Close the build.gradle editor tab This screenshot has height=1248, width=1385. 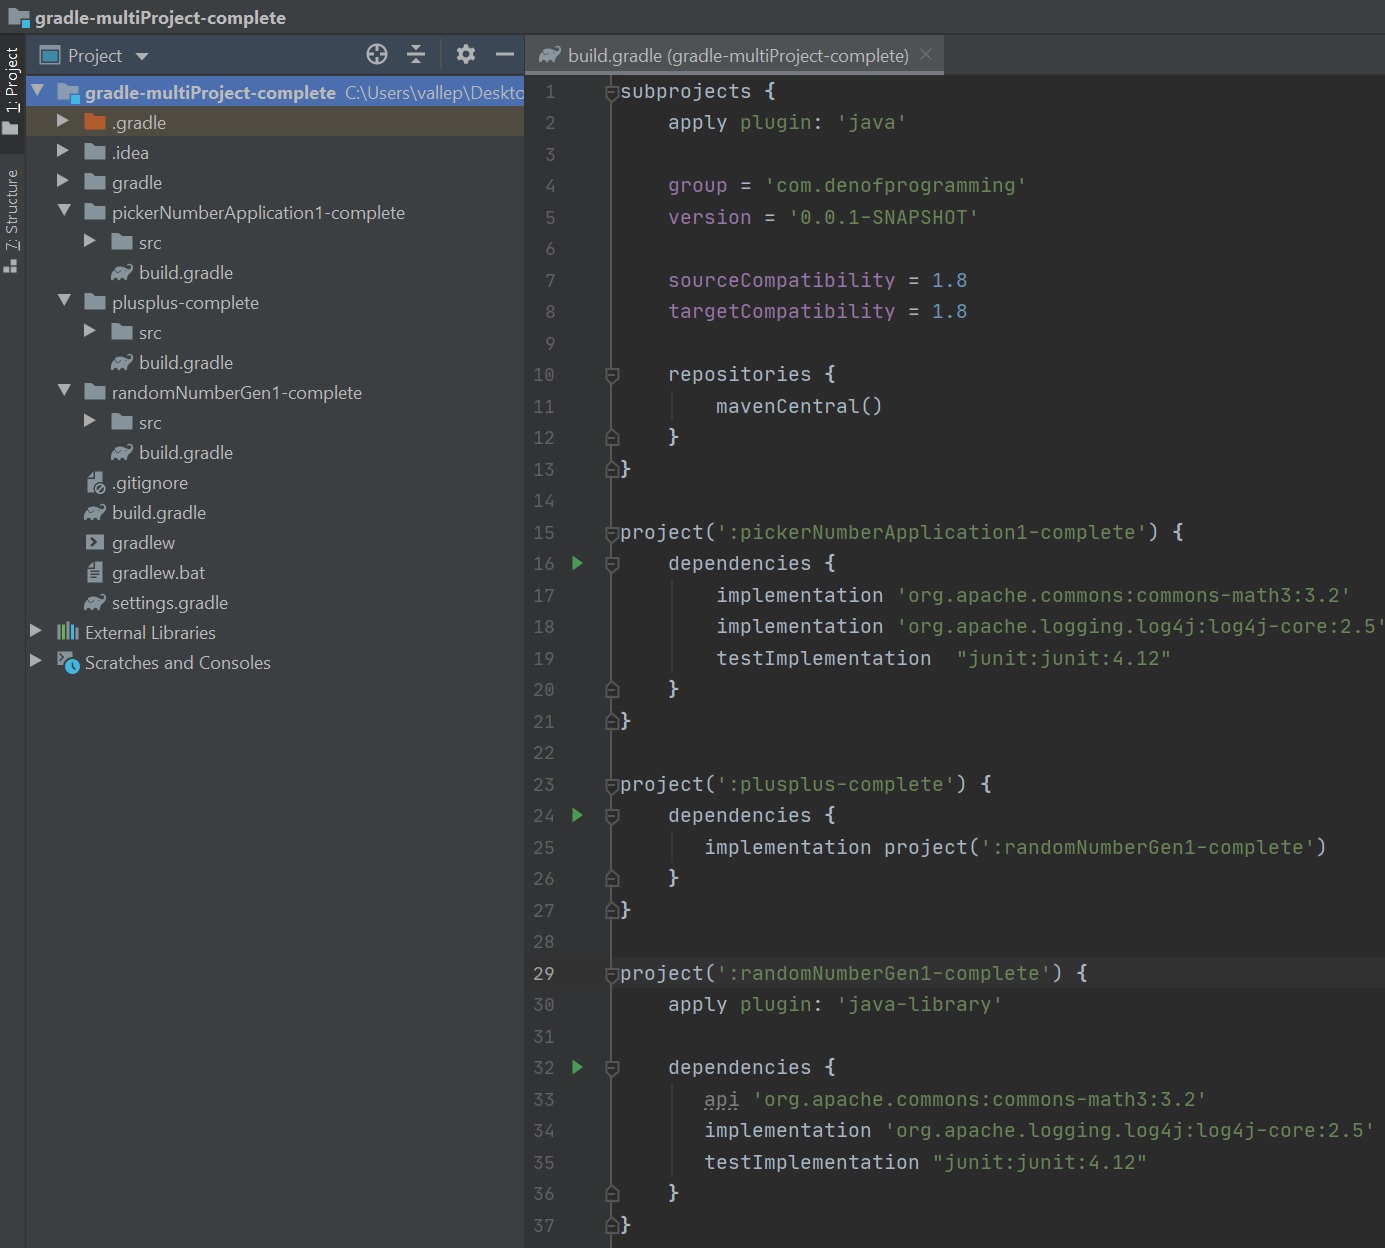(926, 55)
